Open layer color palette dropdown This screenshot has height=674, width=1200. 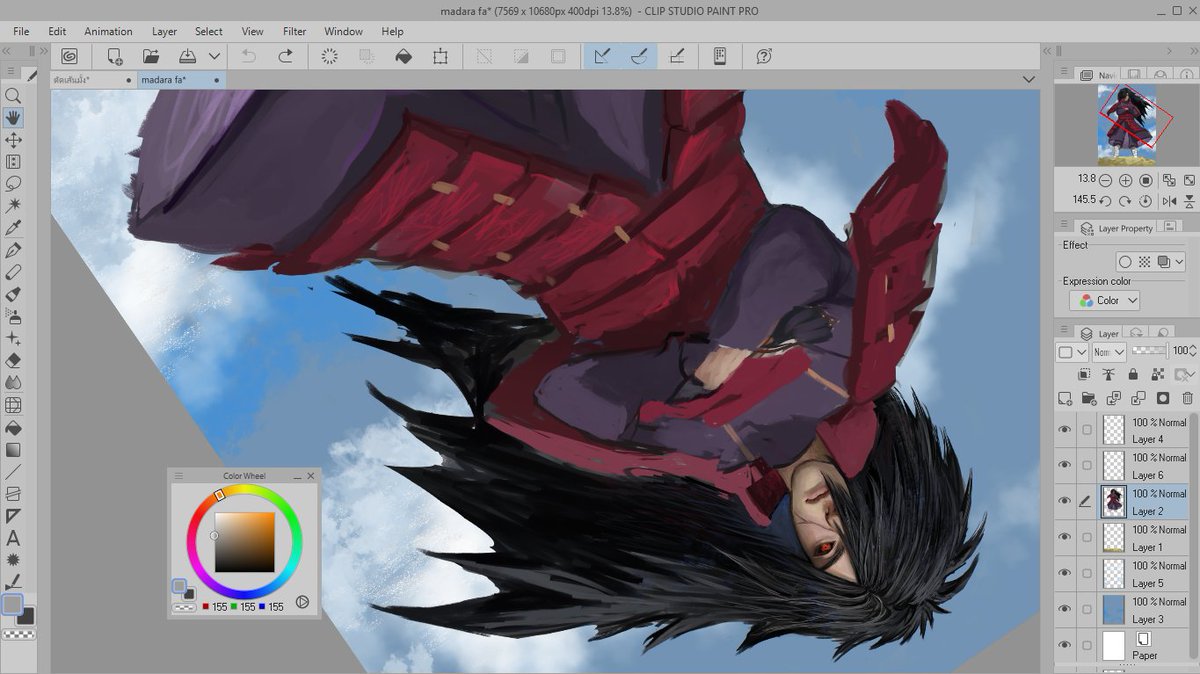point(1071,352)
